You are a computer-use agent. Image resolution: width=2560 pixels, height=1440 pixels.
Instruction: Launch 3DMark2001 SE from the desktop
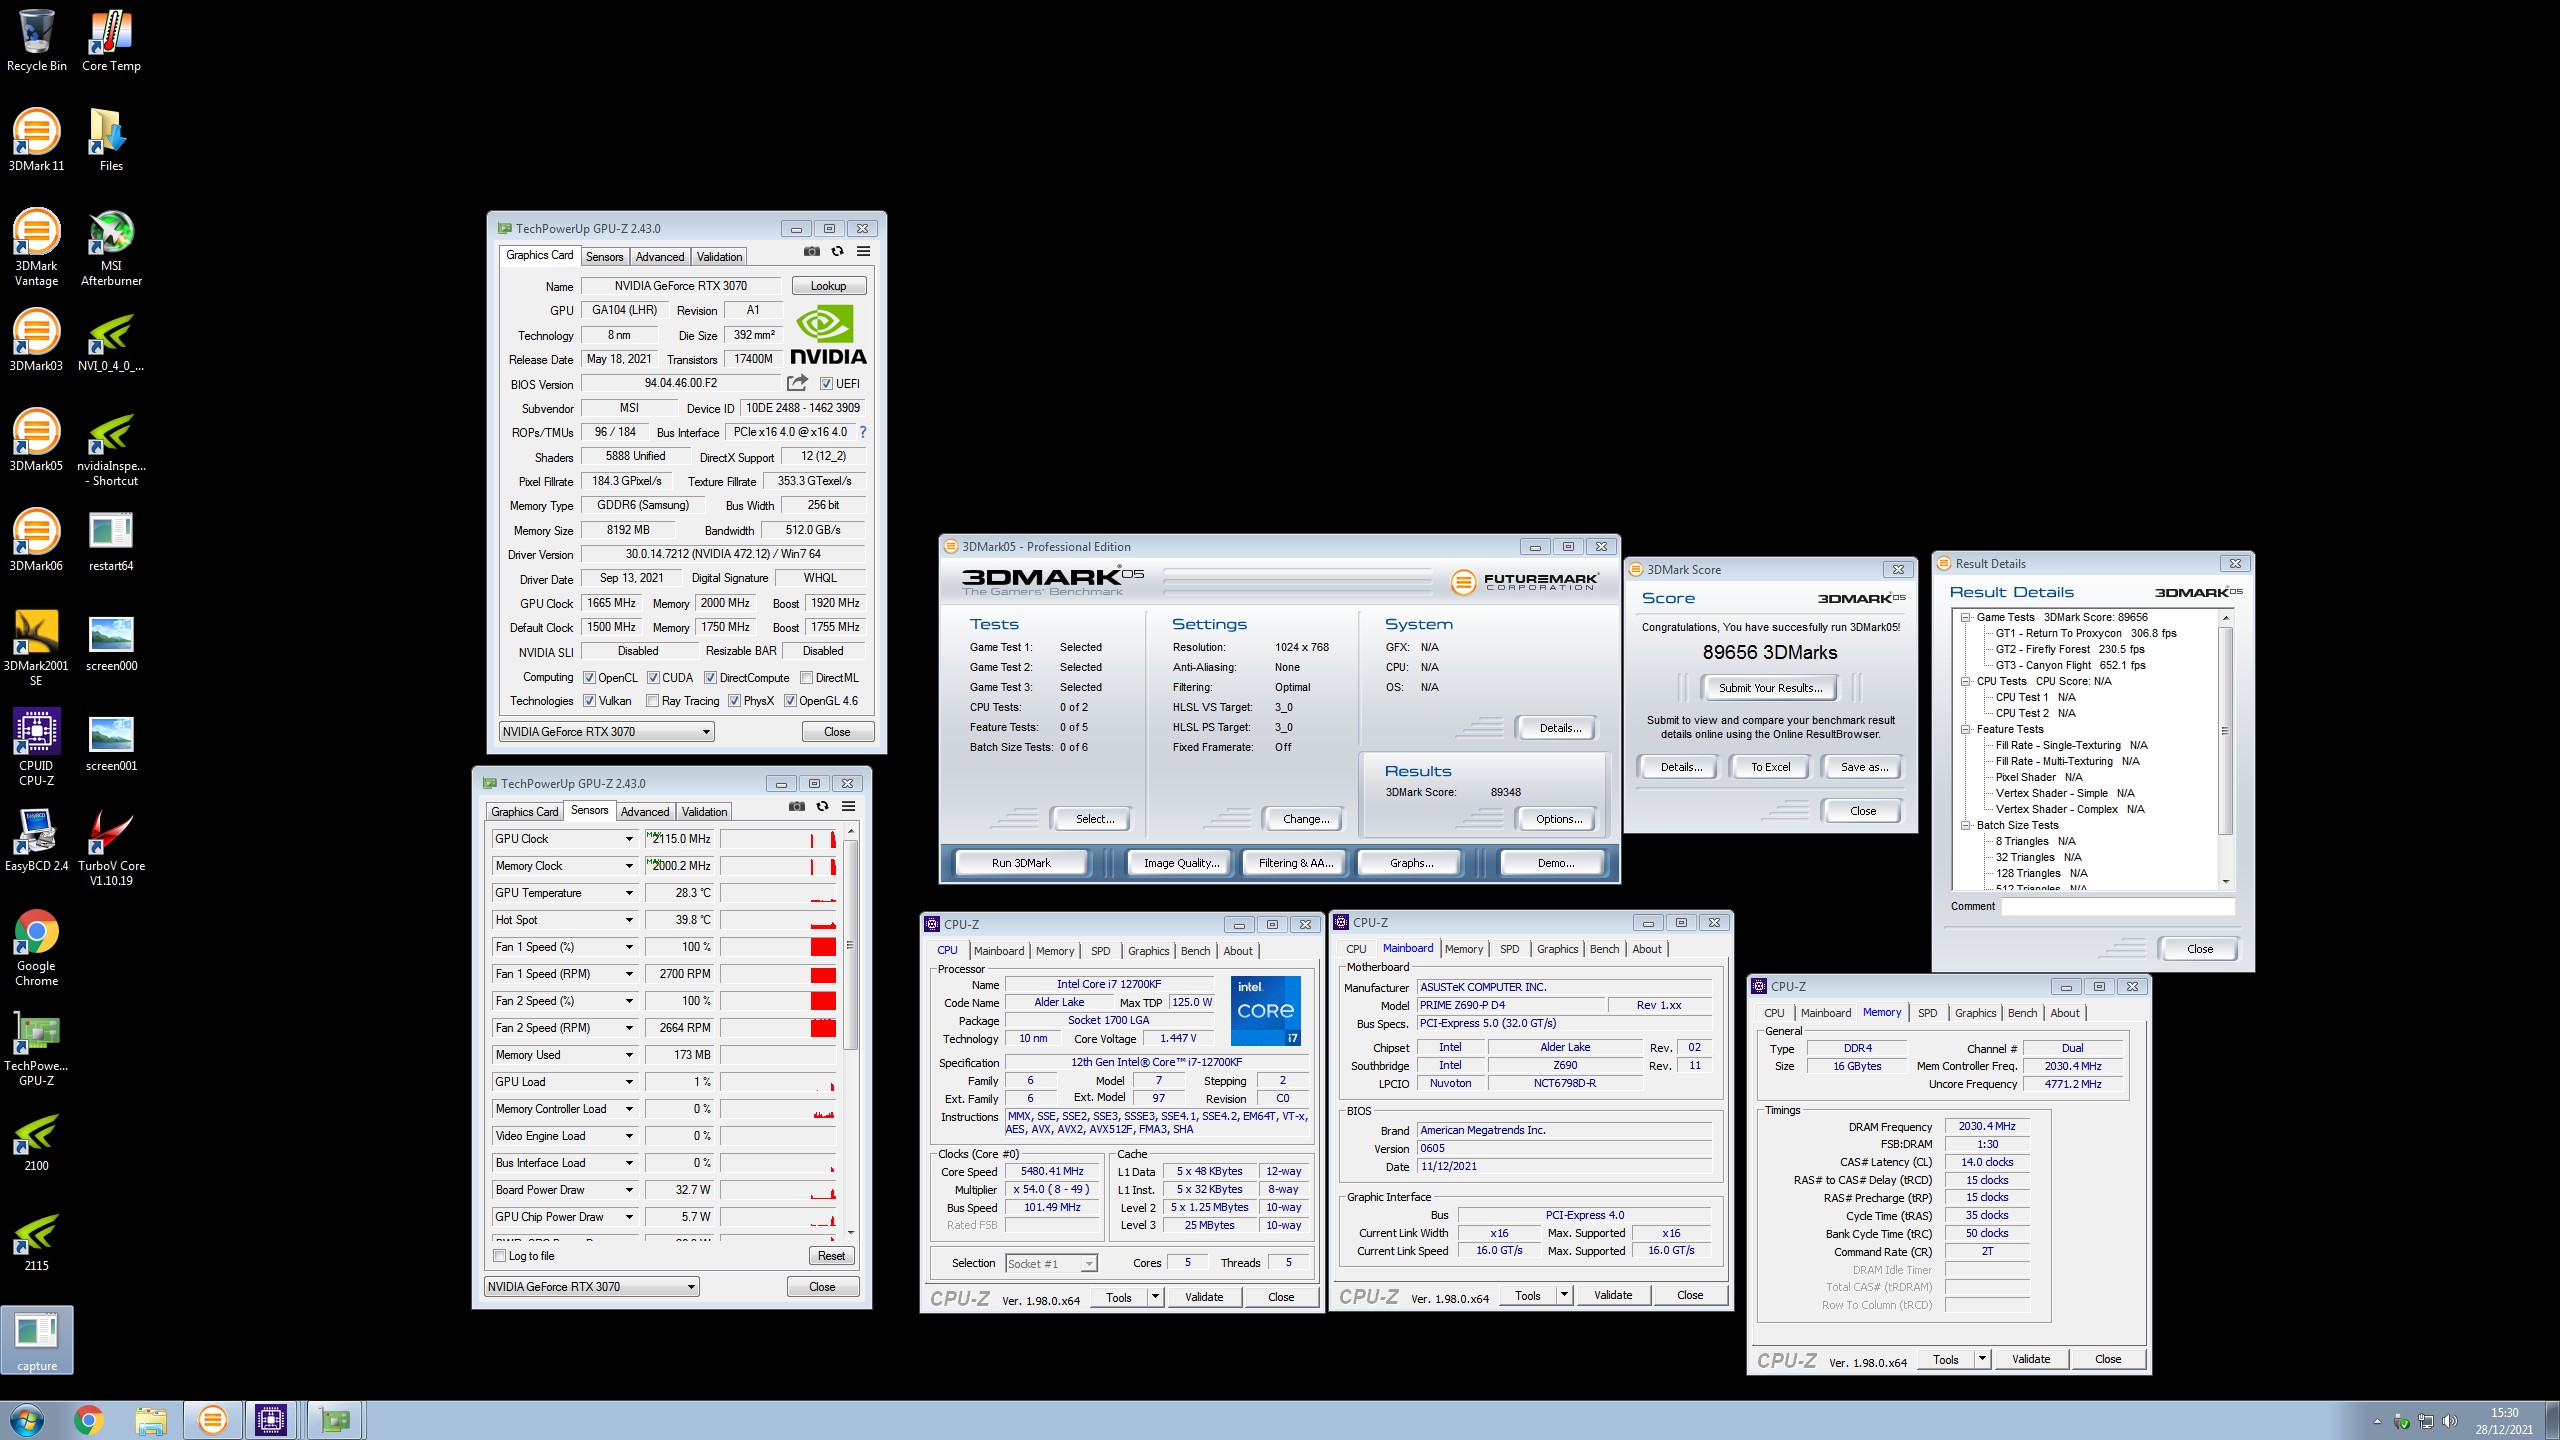click(36, 647)
